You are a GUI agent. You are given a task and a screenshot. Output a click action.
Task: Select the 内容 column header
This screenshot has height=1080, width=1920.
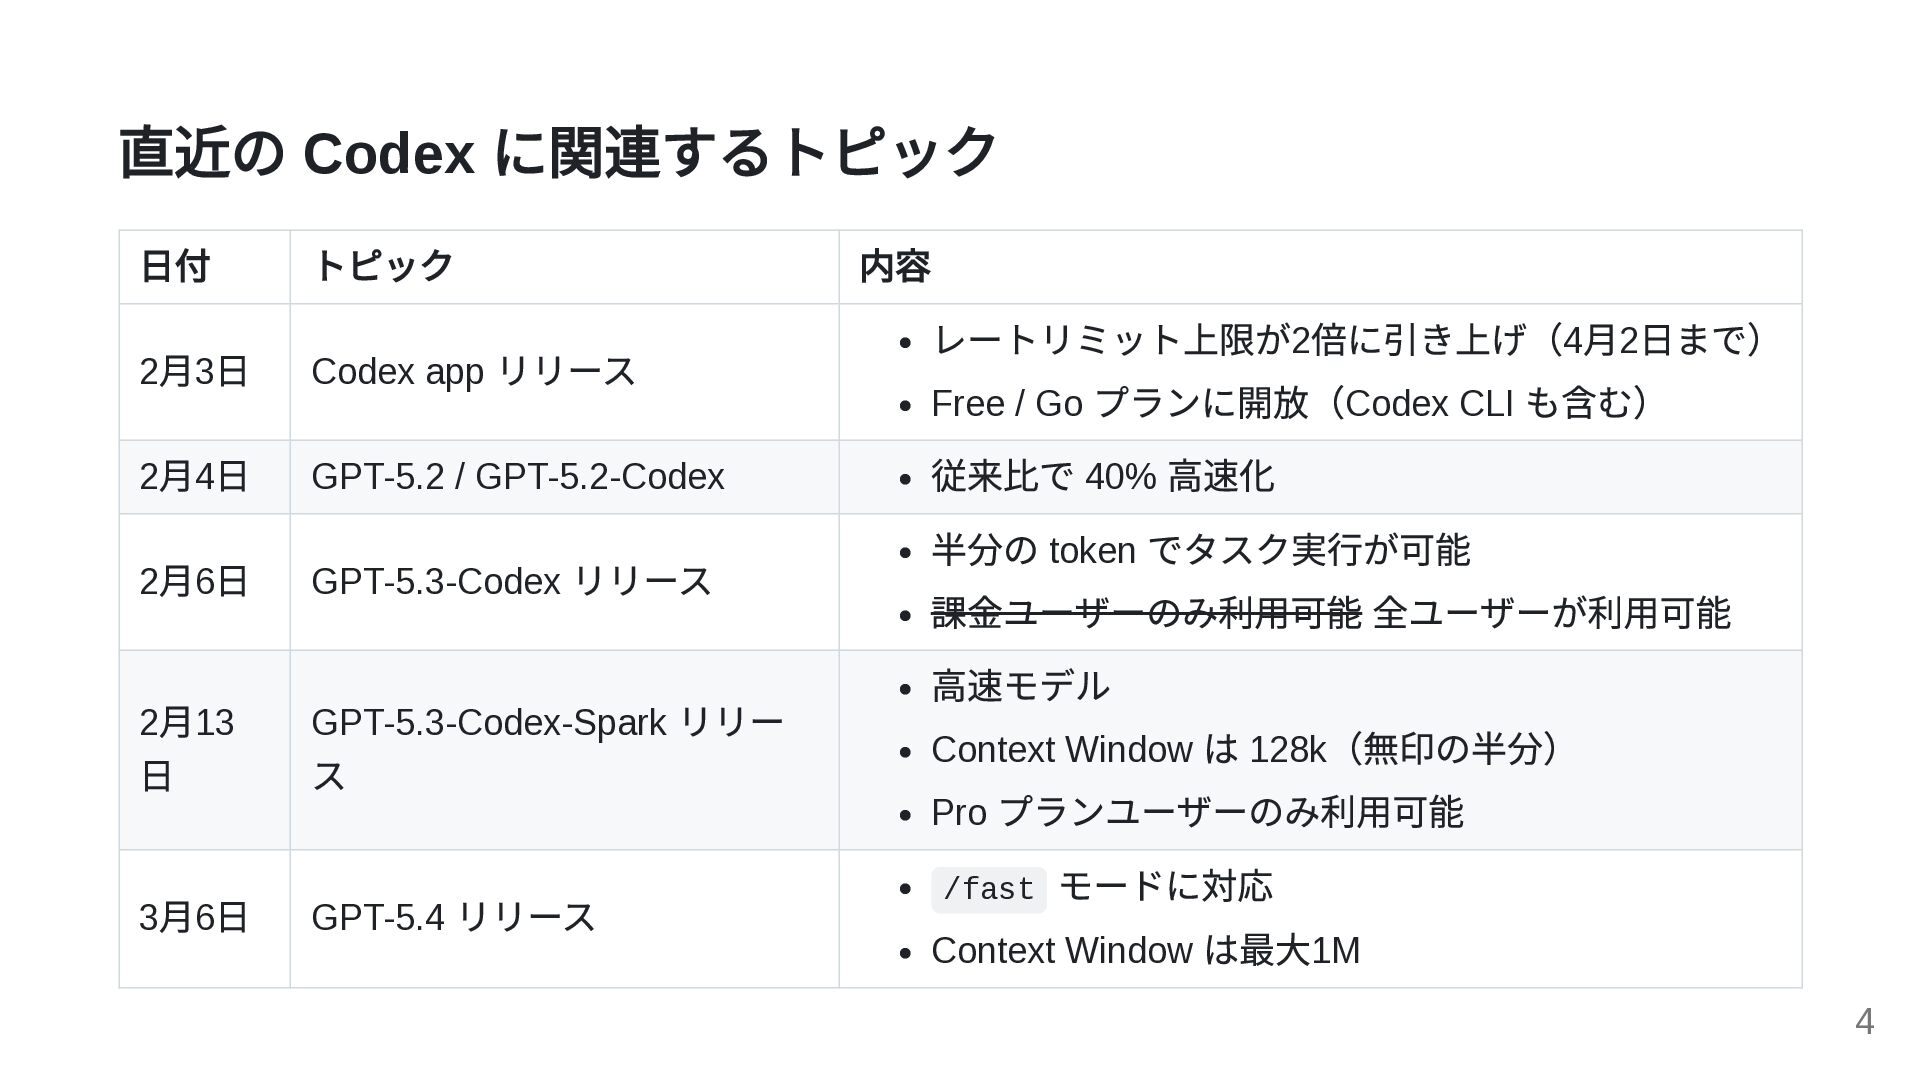(x=1320, y=267)
